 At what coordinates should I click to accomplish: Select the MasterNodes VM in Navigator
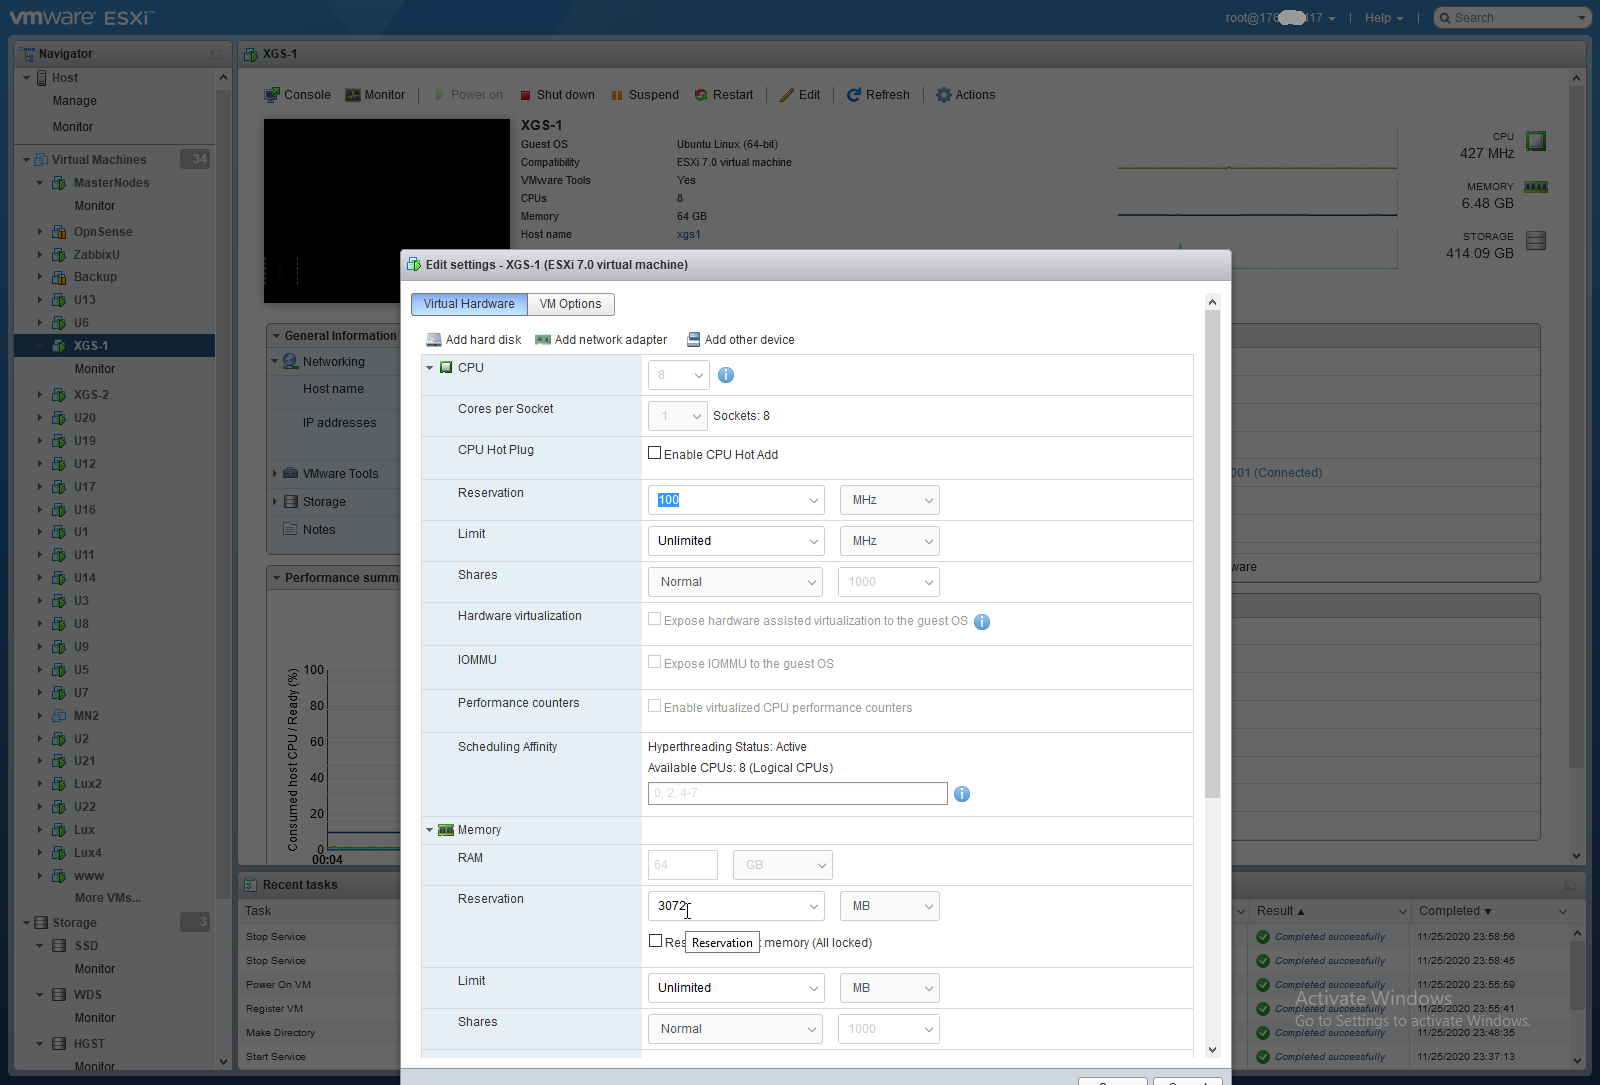(x=112, y=183)
